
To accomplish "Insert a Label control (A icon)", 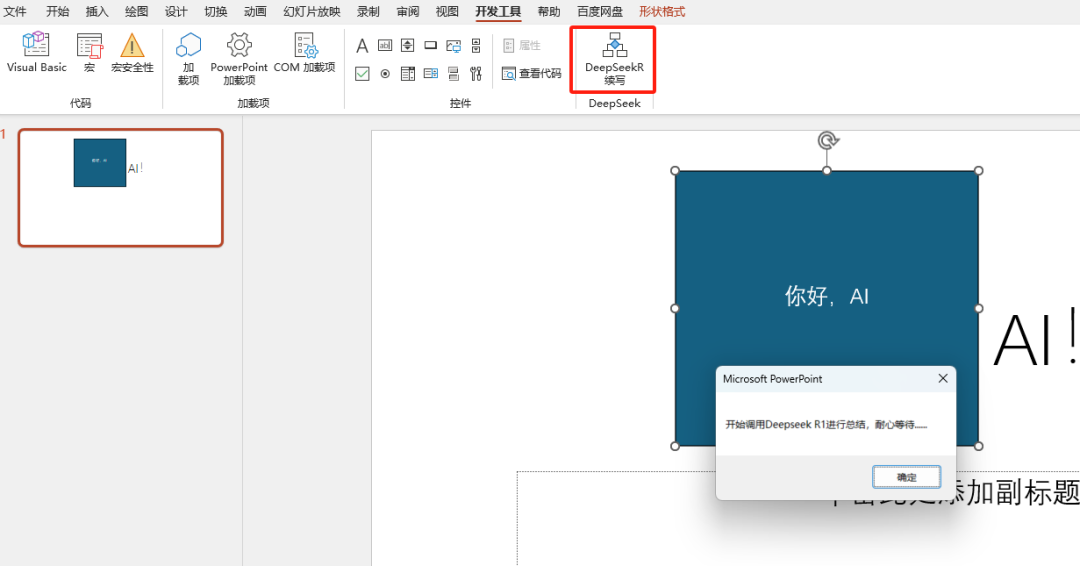I will coord(362,46).
